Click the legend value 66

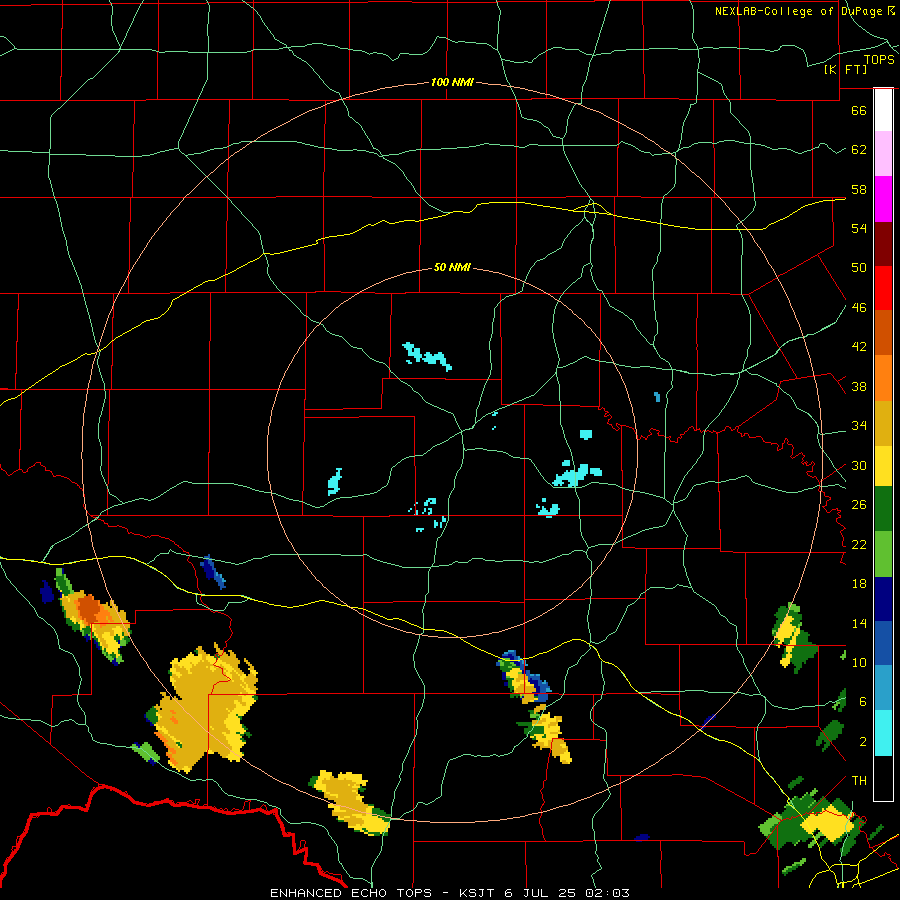(x=859, y=110)
